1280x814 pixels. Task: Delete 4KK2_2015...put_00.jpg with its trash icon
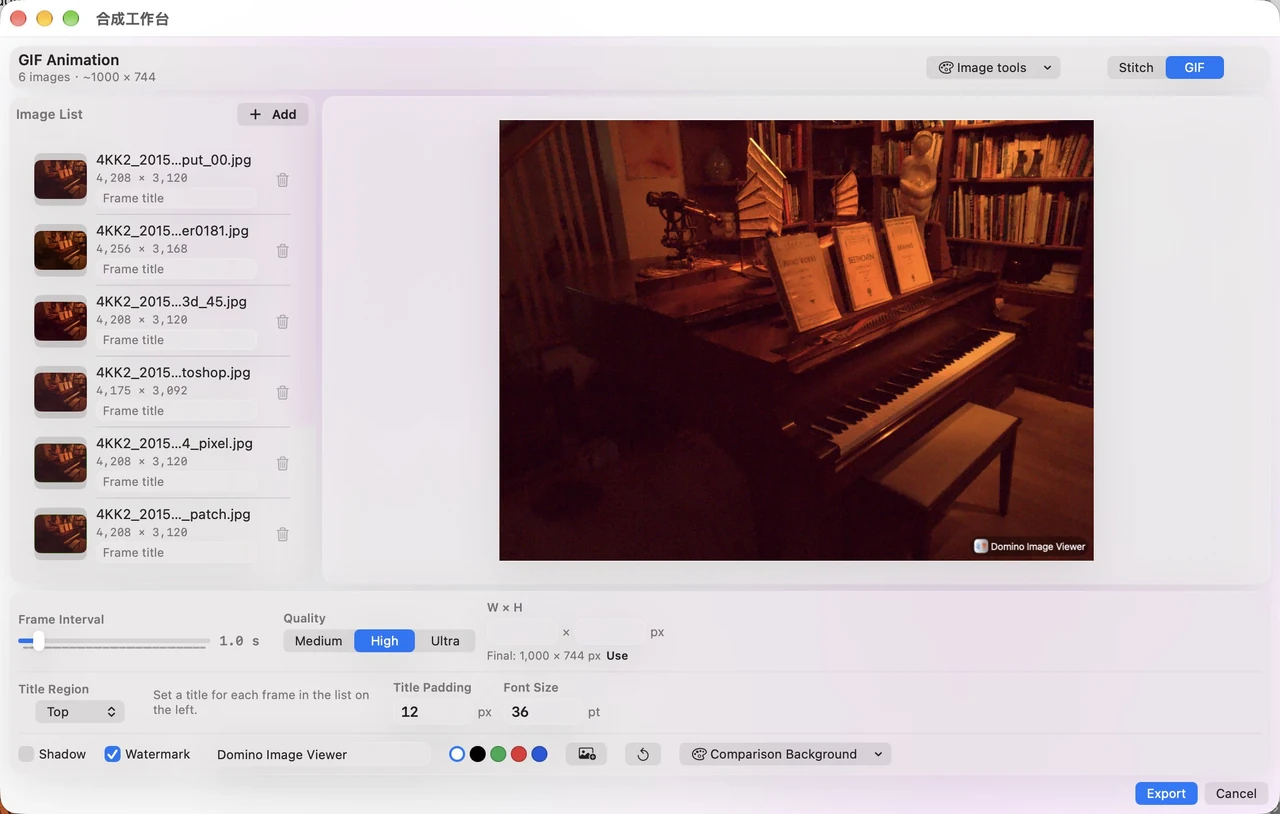point(283,180)
